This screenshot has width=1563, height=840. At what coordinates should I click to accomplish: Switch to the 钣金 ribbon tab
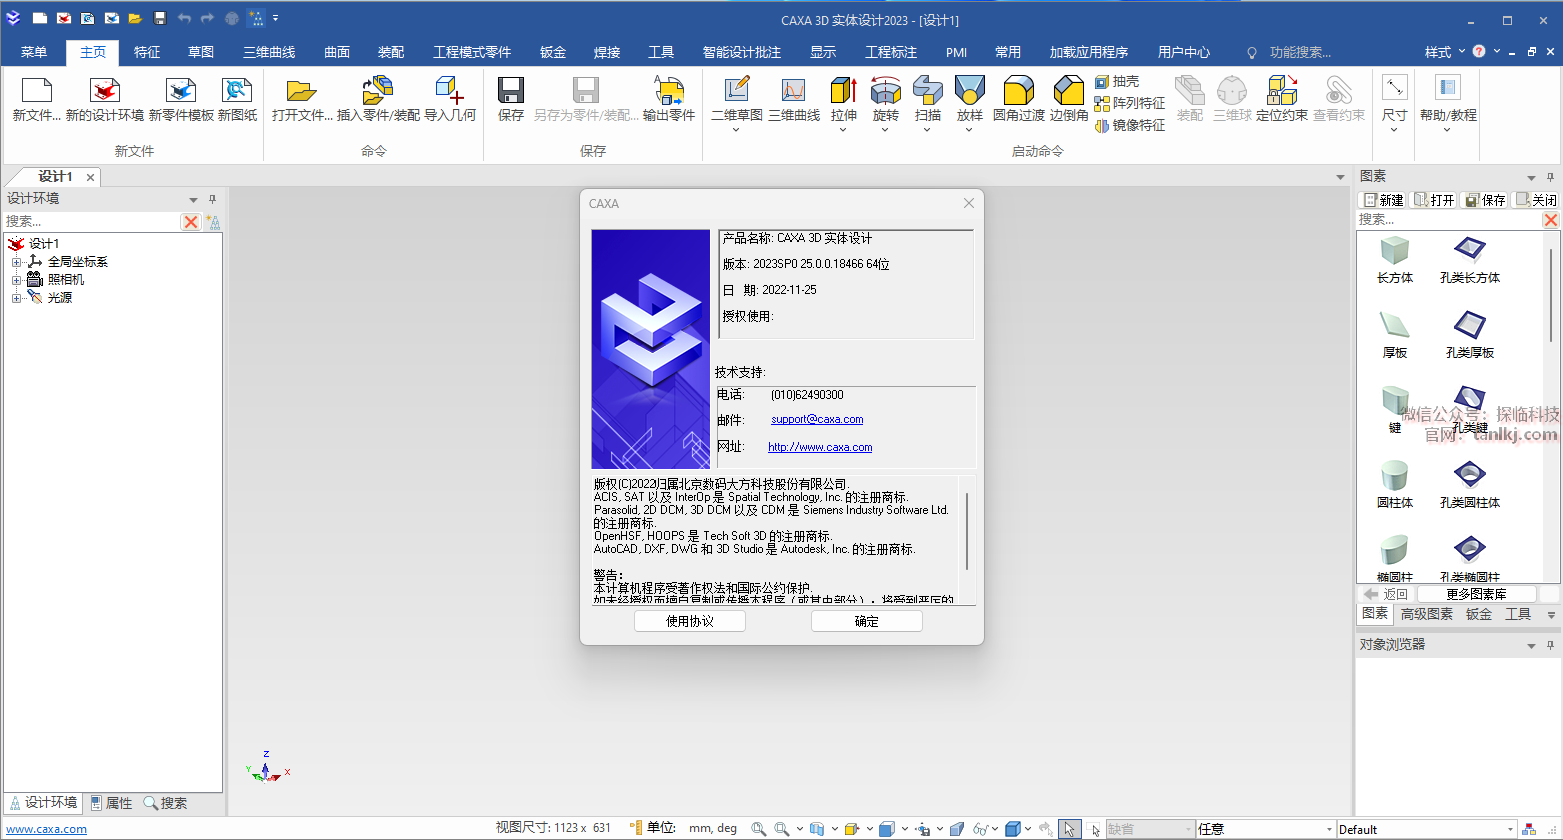tap(552, 52)
